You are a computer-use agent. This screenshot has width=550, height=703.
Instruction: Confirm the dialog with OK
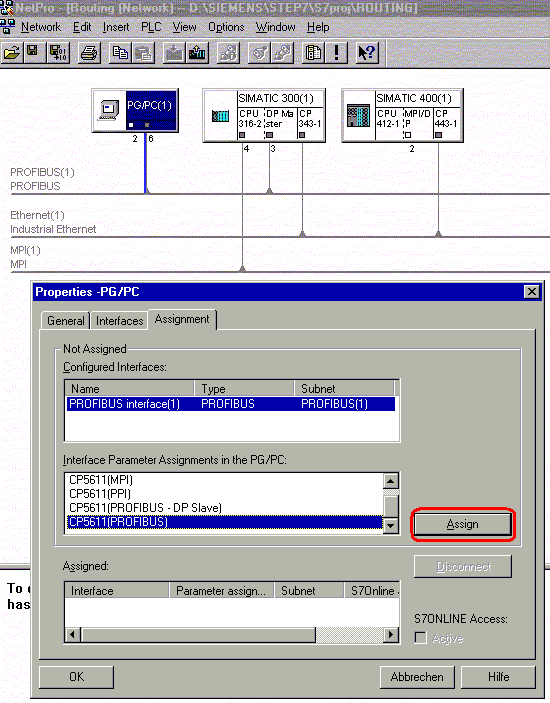(76, 677)
